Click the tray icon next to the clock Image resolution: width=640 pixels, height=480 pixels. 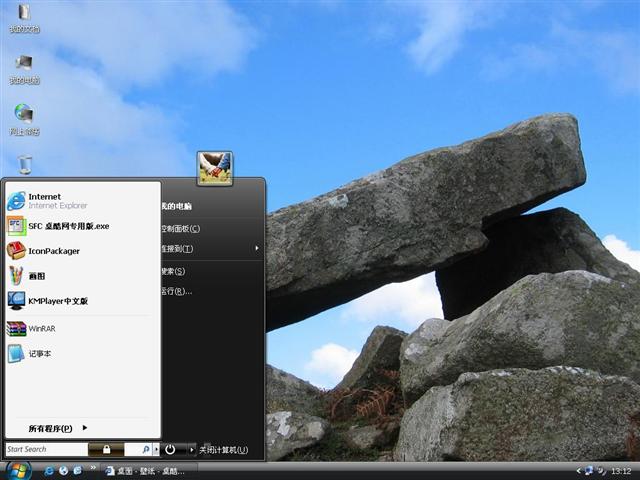pyautogui.click(x=602, y=471)
